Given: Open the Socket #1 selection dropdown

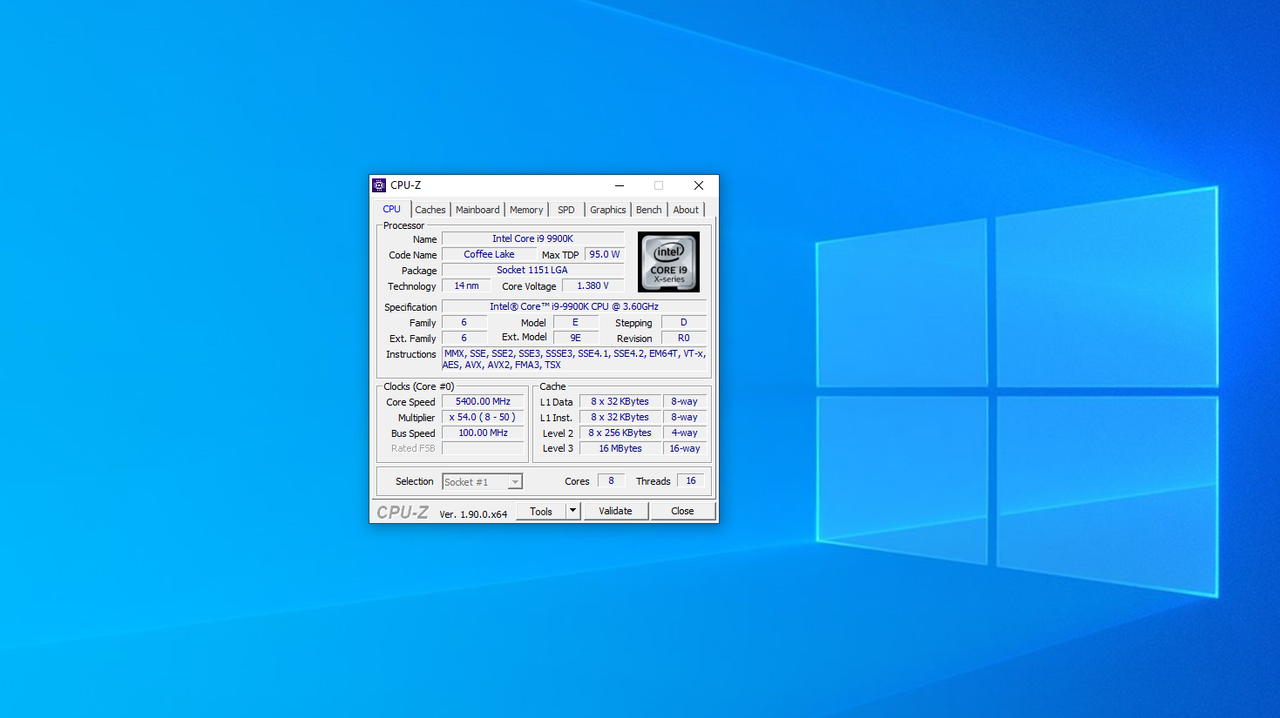Looking at the screenshot, I should tap(483, 482).
